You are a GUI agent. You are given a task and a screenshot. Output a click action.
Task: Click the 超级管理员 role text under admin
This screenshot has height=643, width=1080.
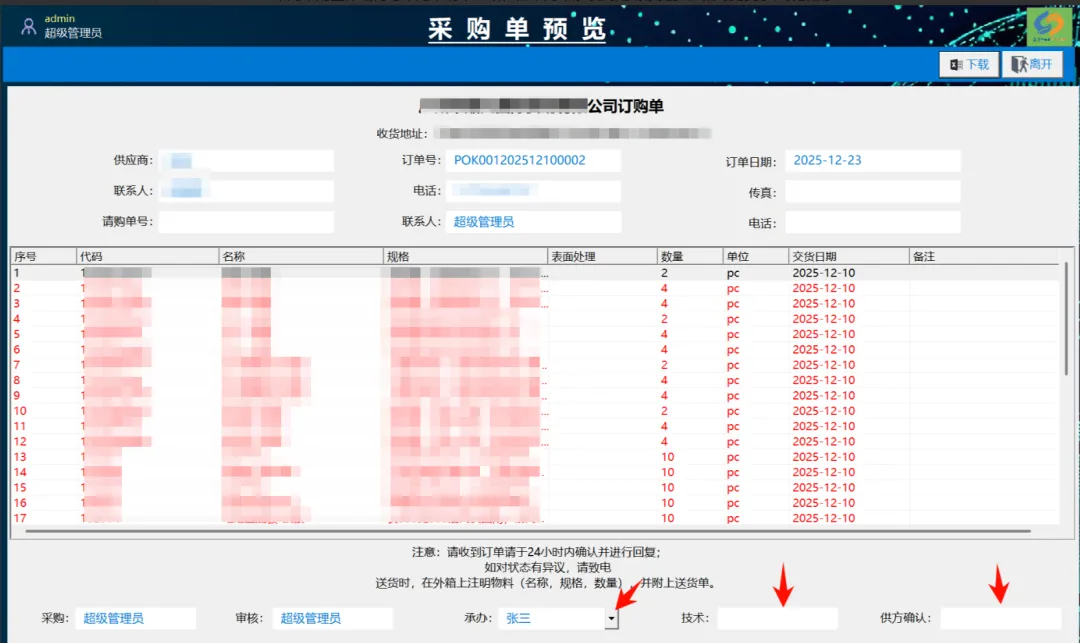click(x=73, y=33)
